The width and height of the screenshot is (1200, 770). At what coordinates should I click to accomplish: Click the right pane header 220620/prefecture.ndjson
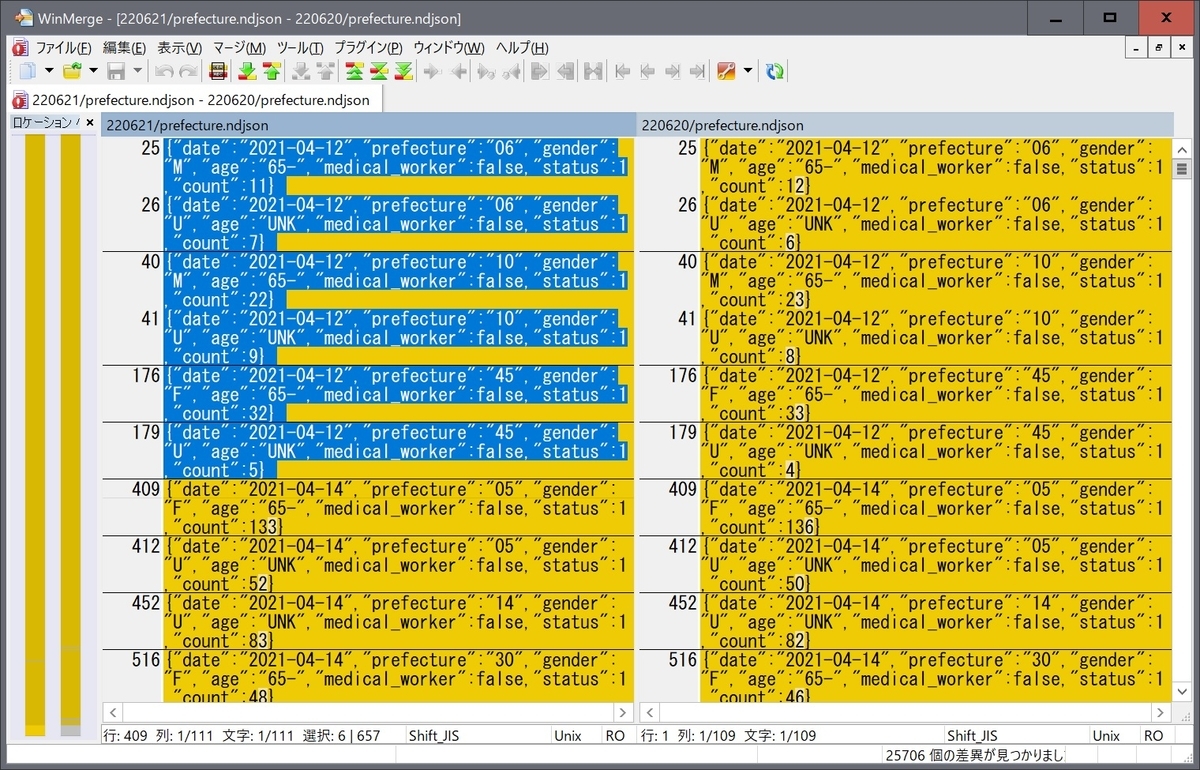click(904, 125)
